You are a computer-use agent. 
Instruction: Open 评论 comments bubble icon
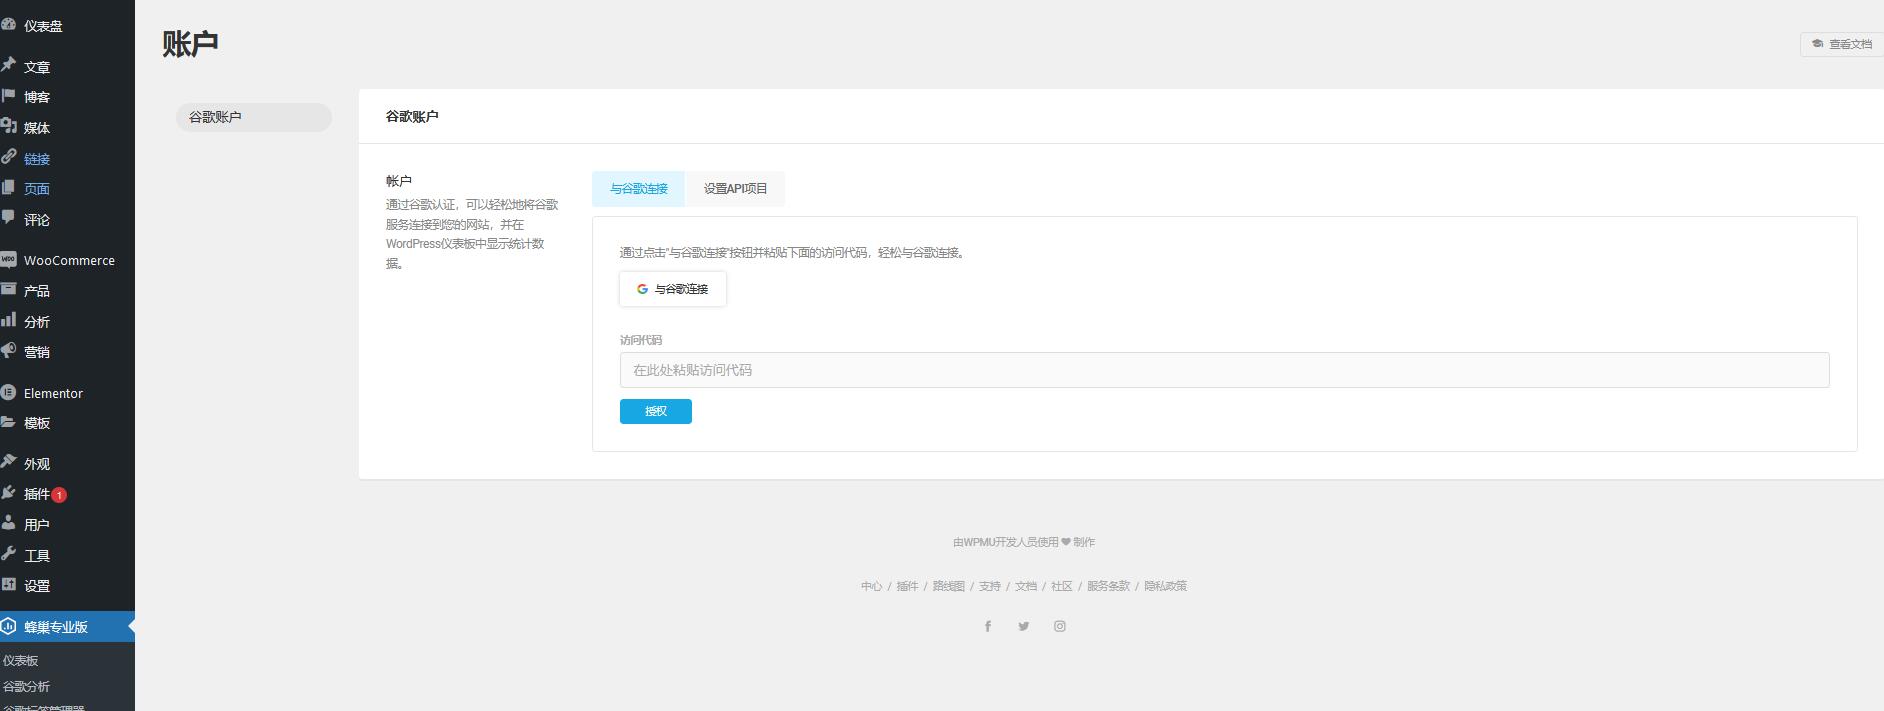tap(8, 218)
